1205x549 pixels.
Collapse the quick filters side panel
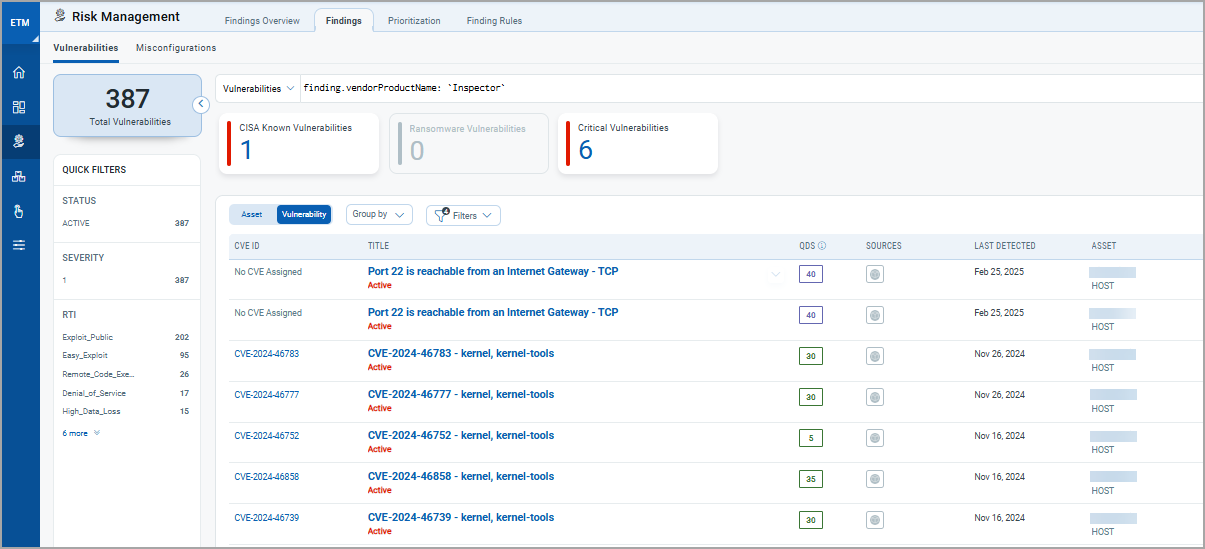(200, 103)
